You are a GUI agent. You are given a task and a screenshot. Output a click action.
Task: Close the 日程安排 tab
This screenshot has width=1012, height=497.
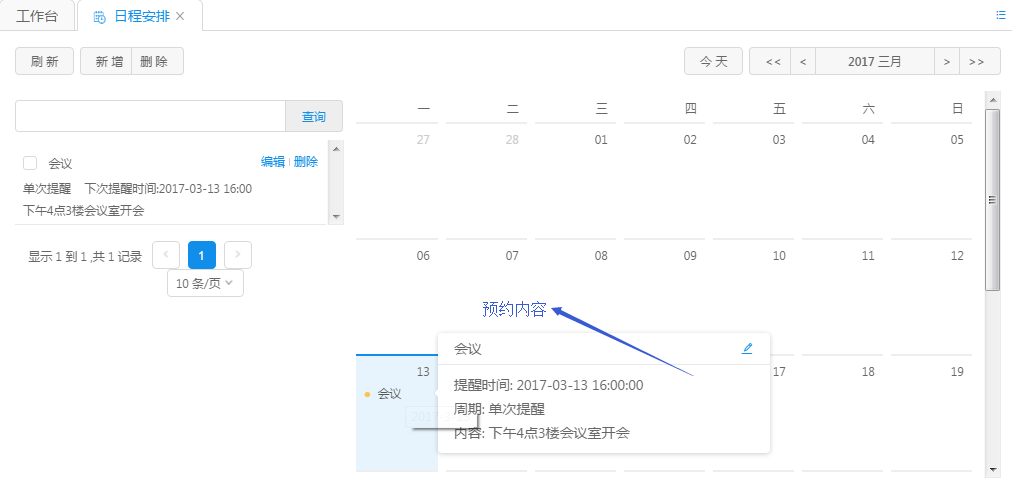[180, 17]
